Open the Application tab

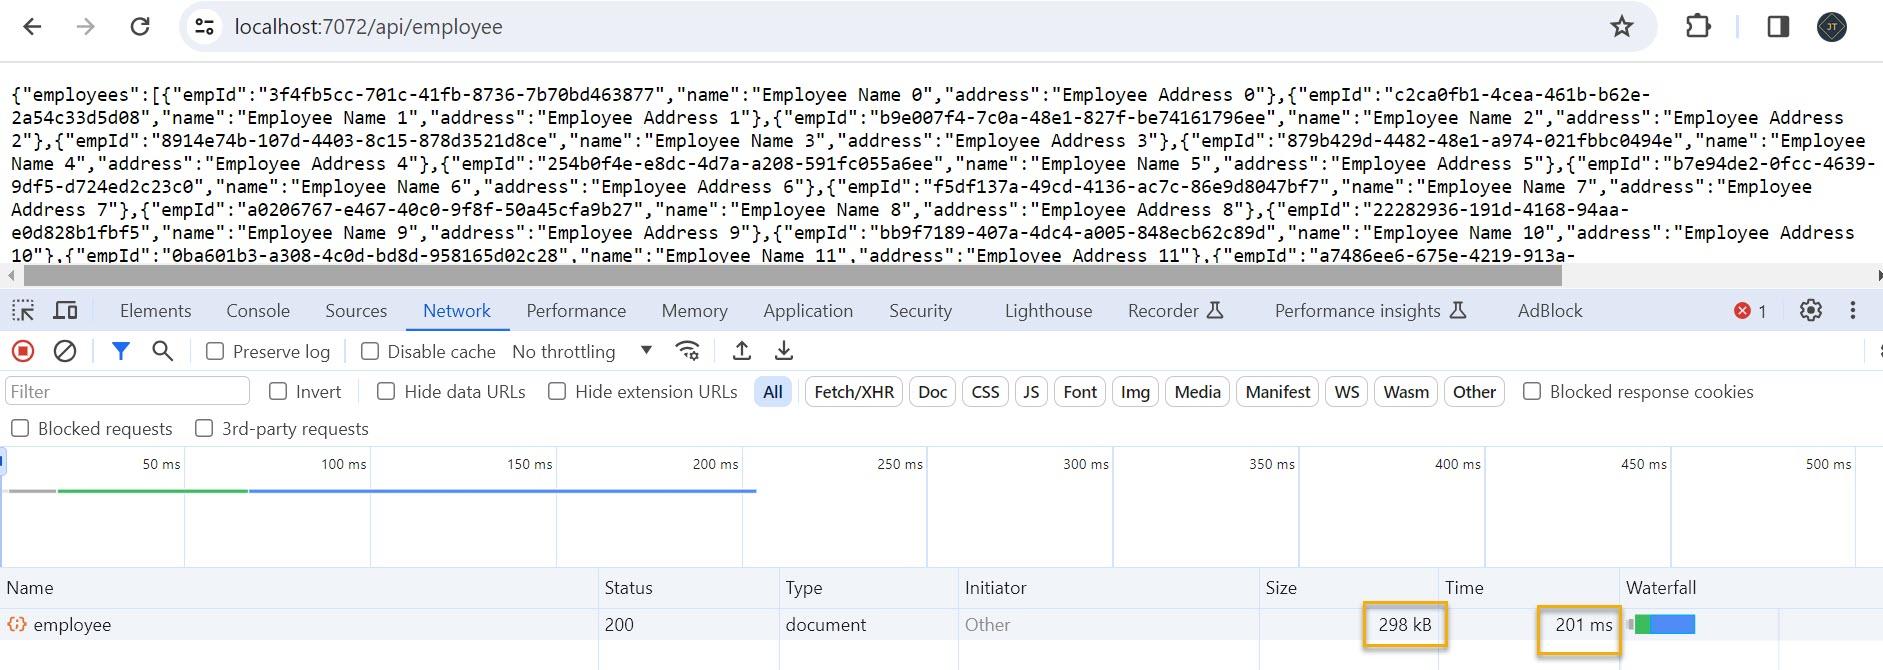point(808,311)
